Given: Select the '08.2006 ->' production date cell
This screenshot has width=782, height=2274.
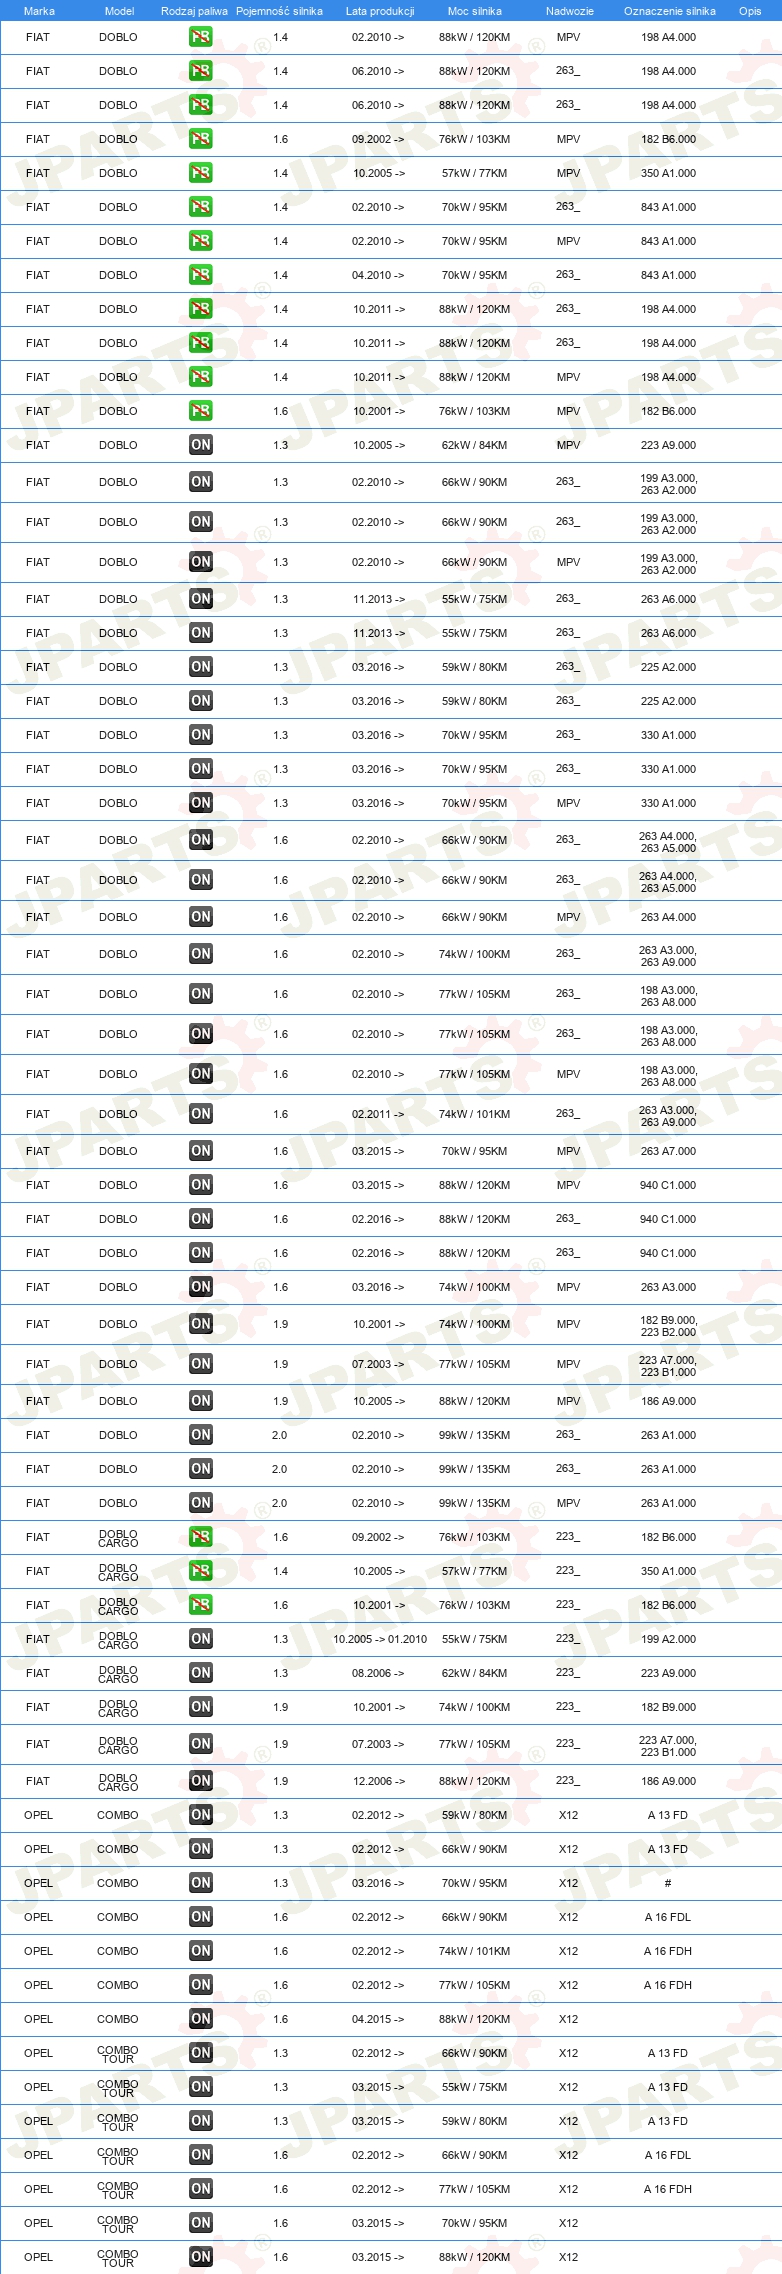Looking at the screenshot, I should [x=378, y=1673].
